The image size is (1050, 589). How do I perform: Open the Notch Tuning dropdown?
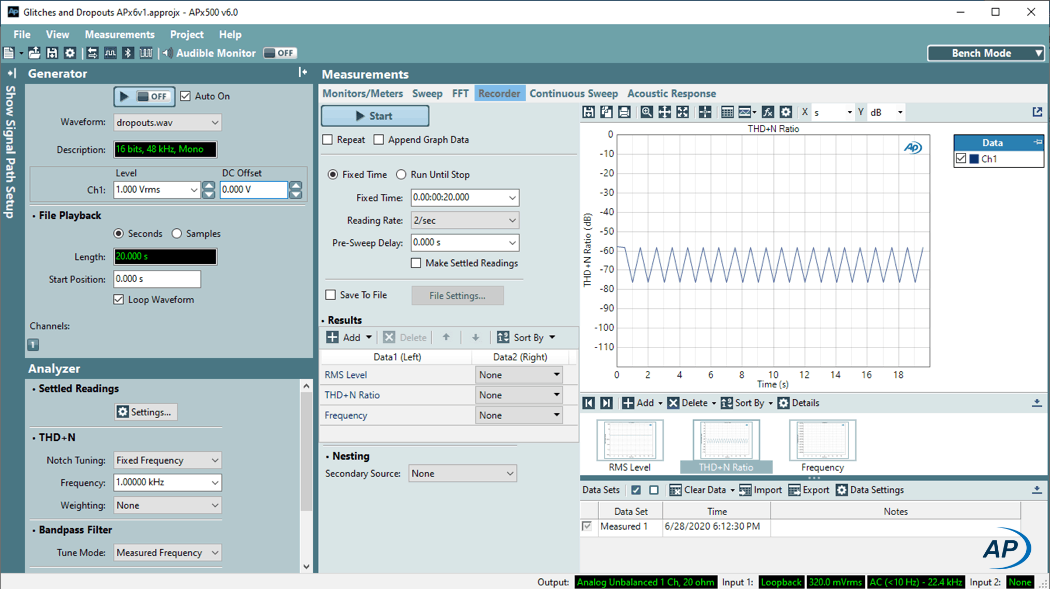pos(167,460)
